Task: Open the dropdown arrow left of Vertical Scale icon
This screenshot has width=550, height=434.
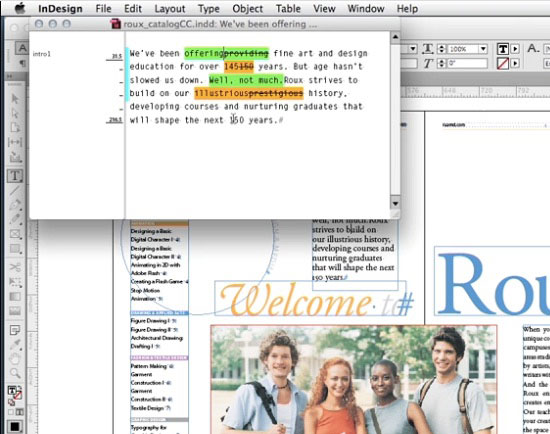Action: 412,49
